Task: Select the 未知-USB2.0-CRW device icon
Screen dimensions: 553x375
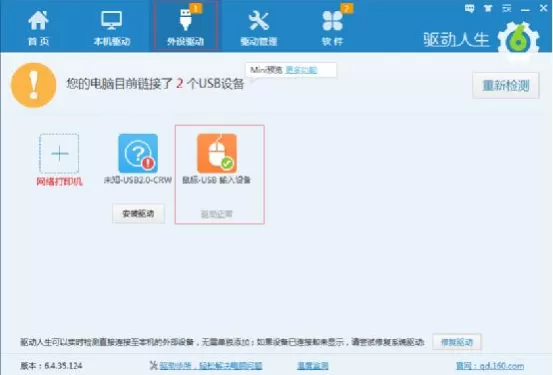Action: (138, 153)
